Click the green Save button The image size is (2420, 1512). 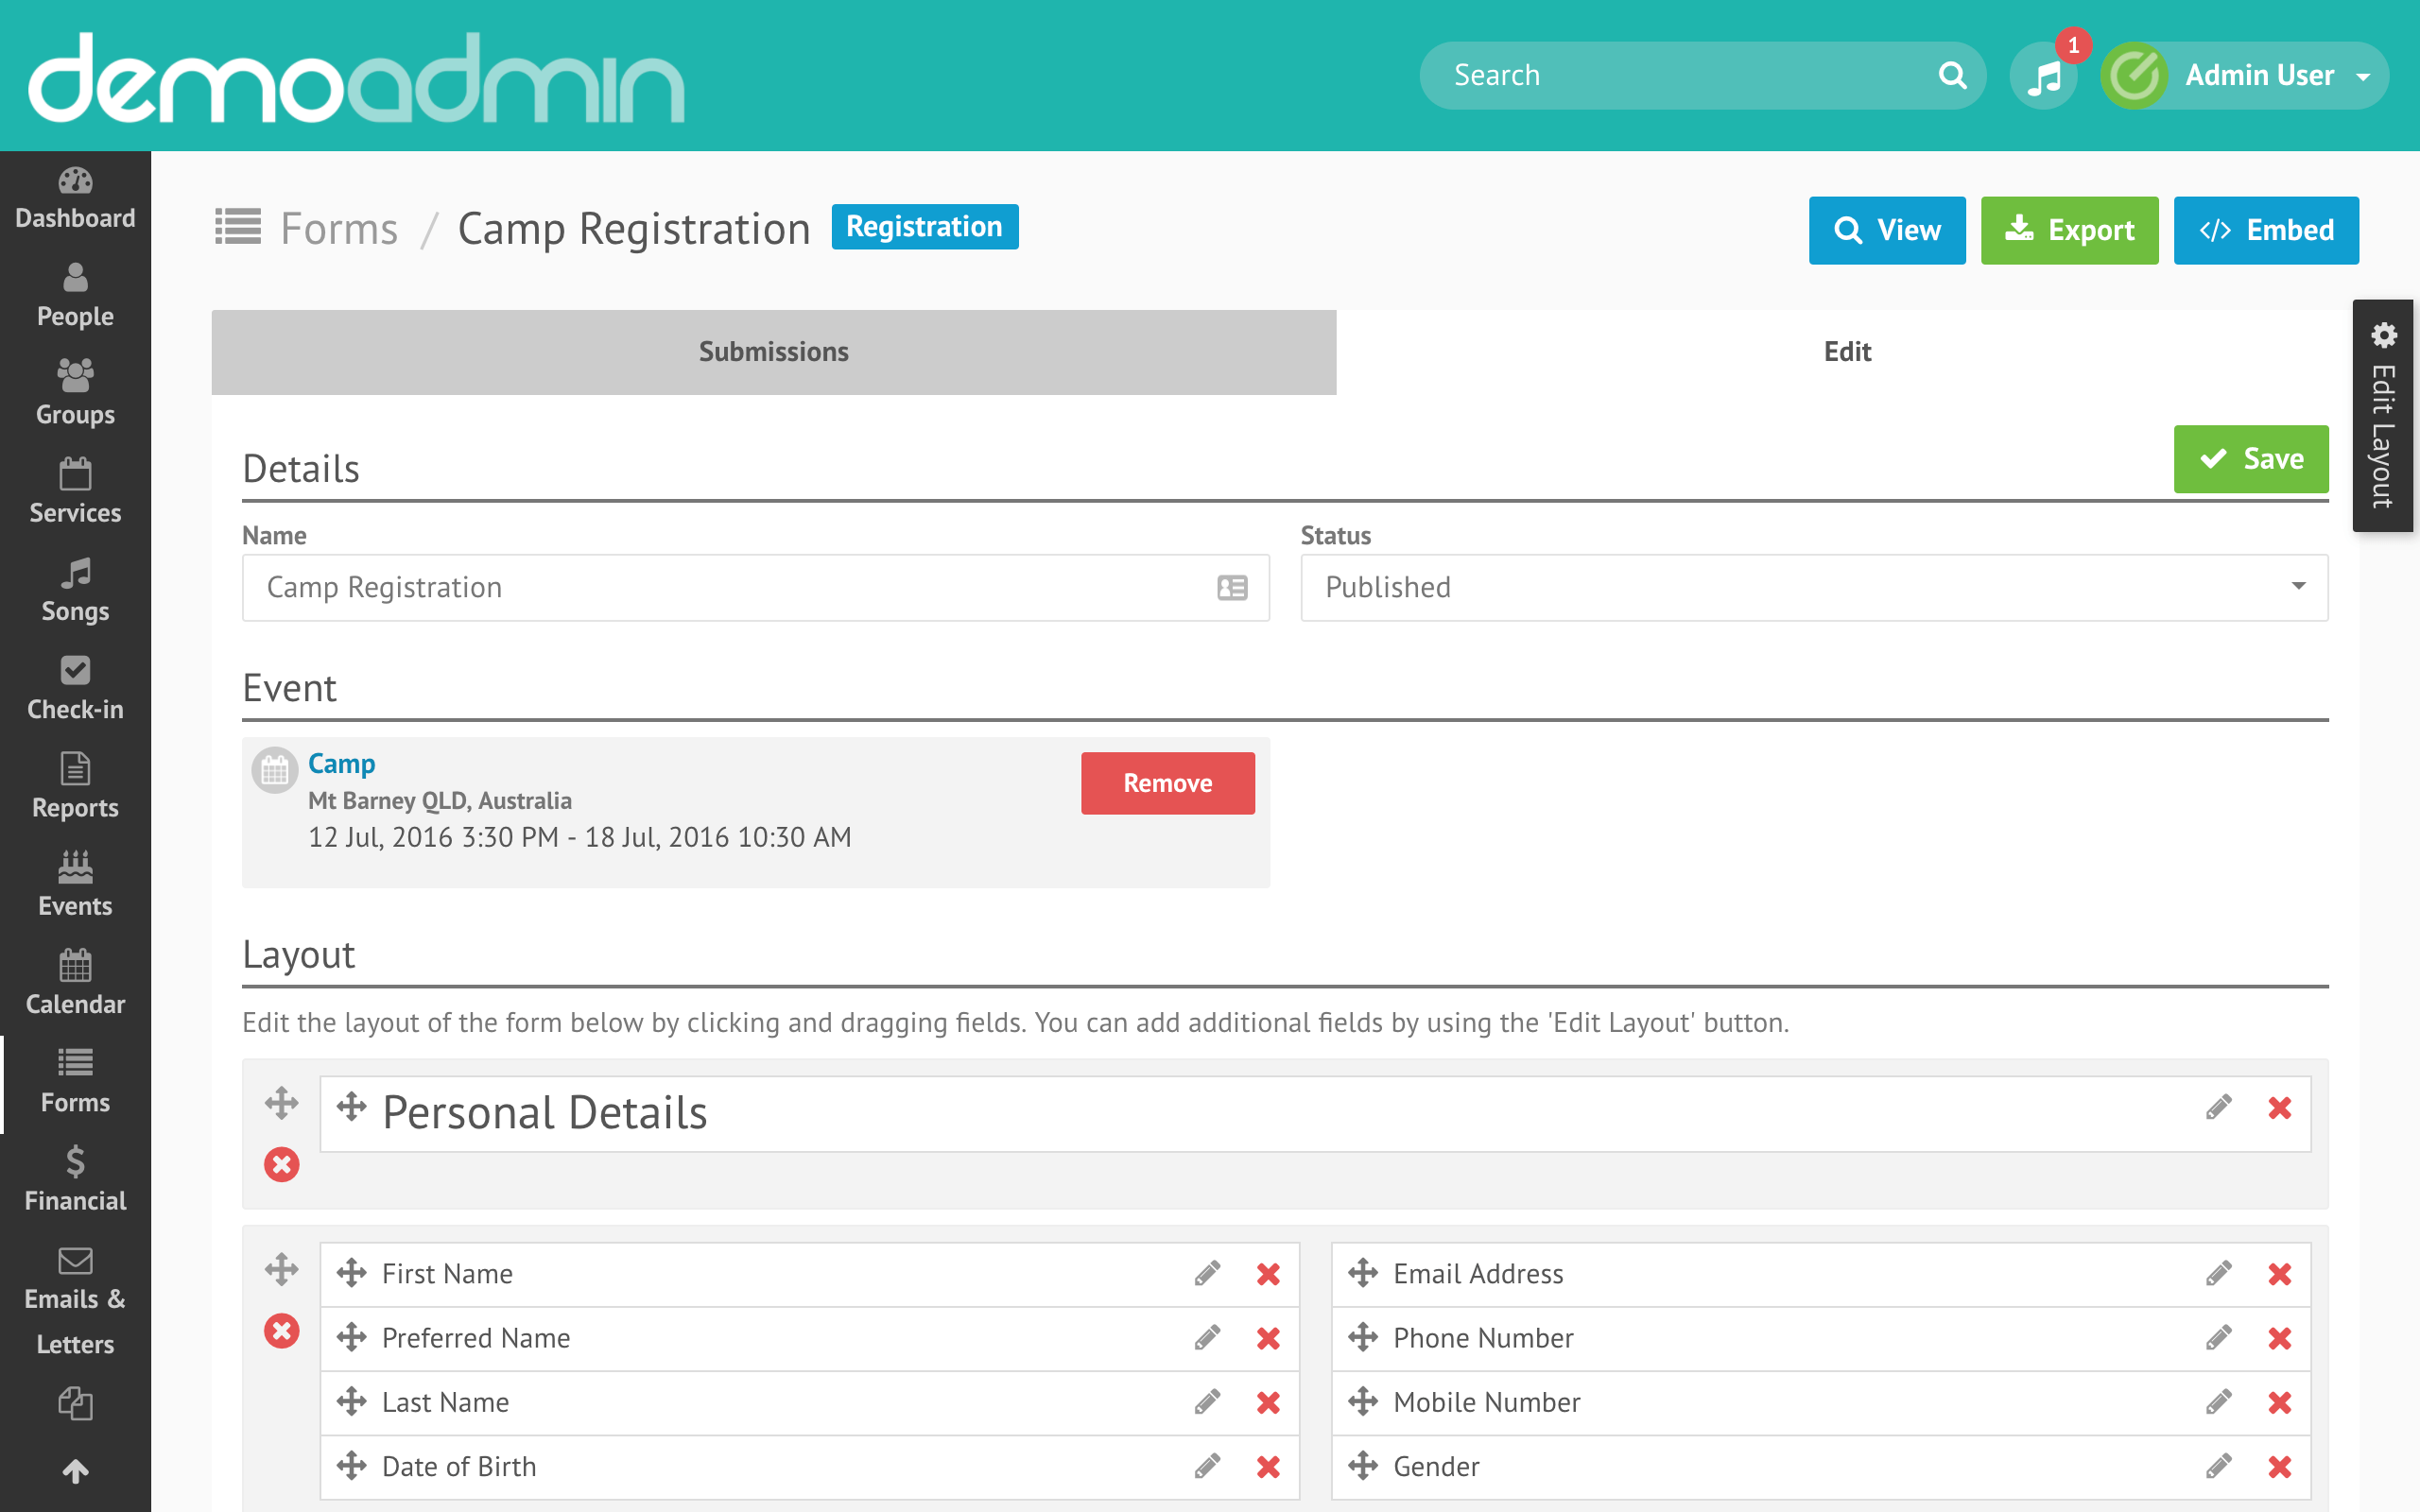pyautogui.click(x=2250, y=459)
